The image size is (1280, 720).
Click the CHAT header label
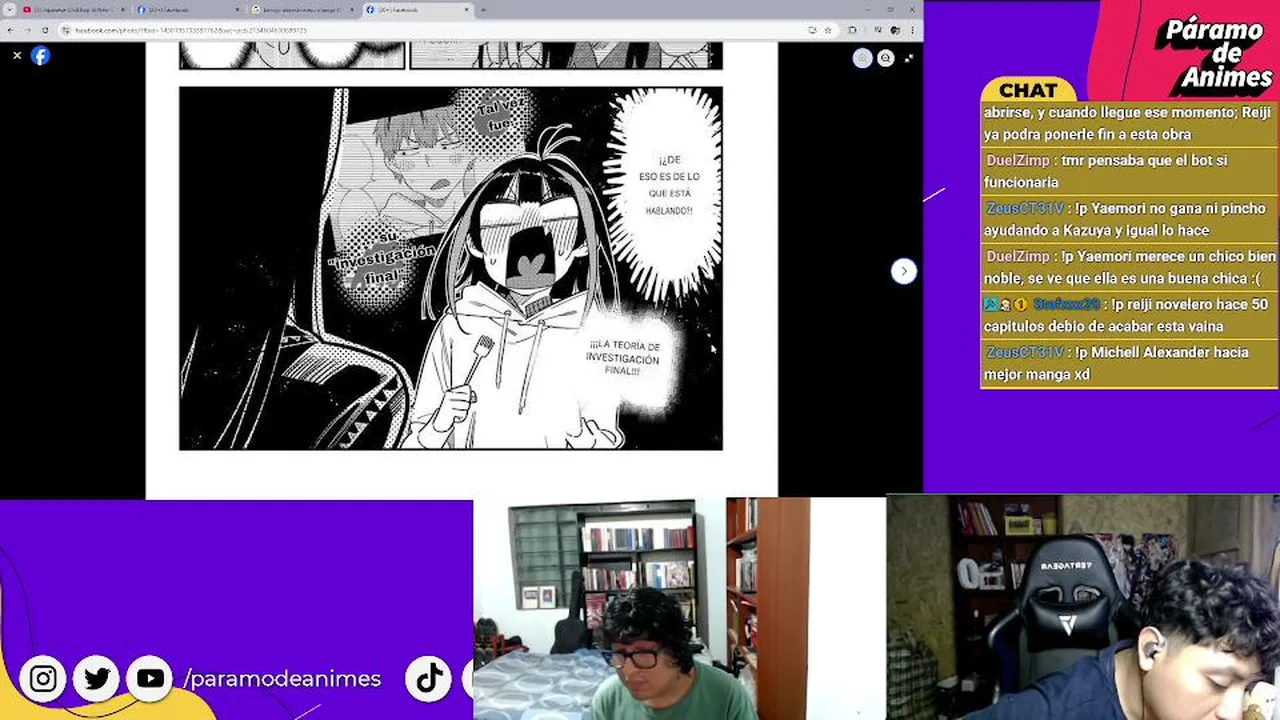point(1028,91)
